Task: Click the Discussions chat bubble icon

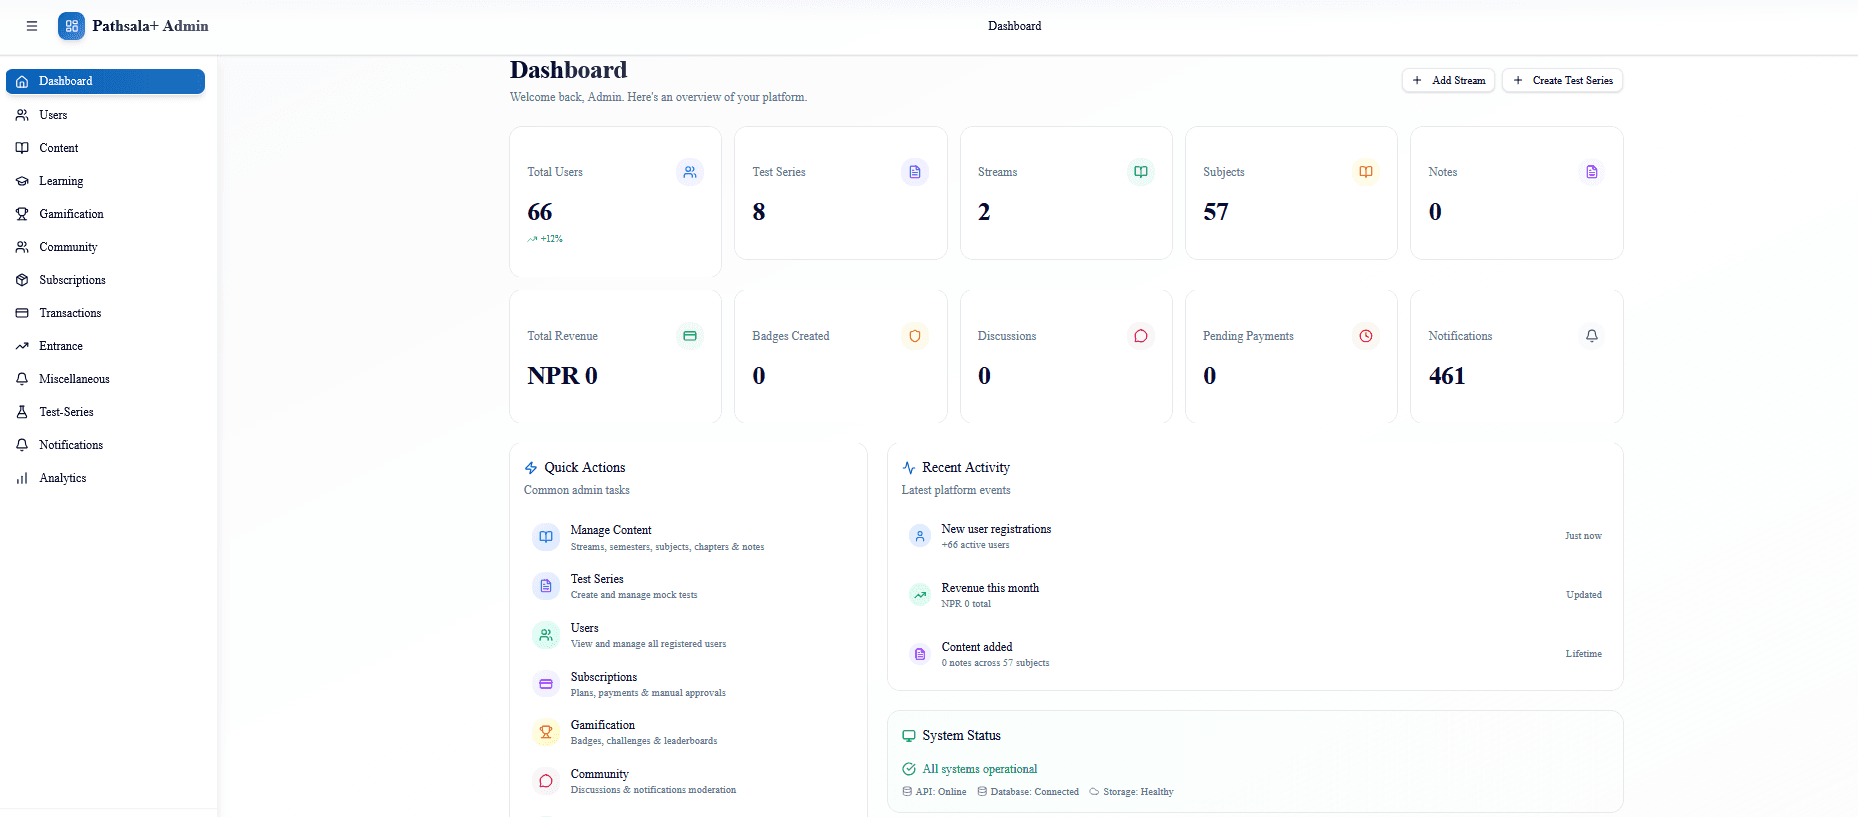Action: 1141,336
